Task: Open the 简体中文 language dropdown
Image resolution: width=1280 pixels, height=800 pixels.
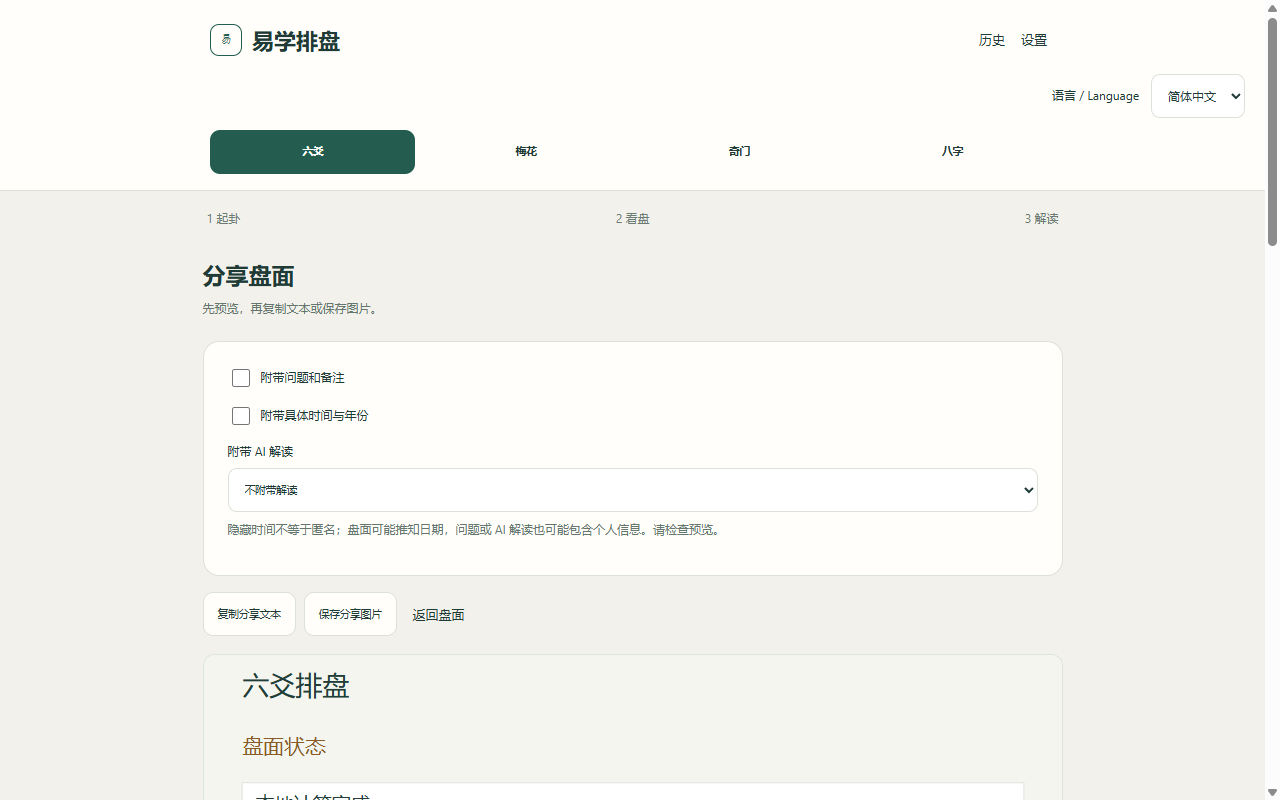Action: coord(1197,96)
